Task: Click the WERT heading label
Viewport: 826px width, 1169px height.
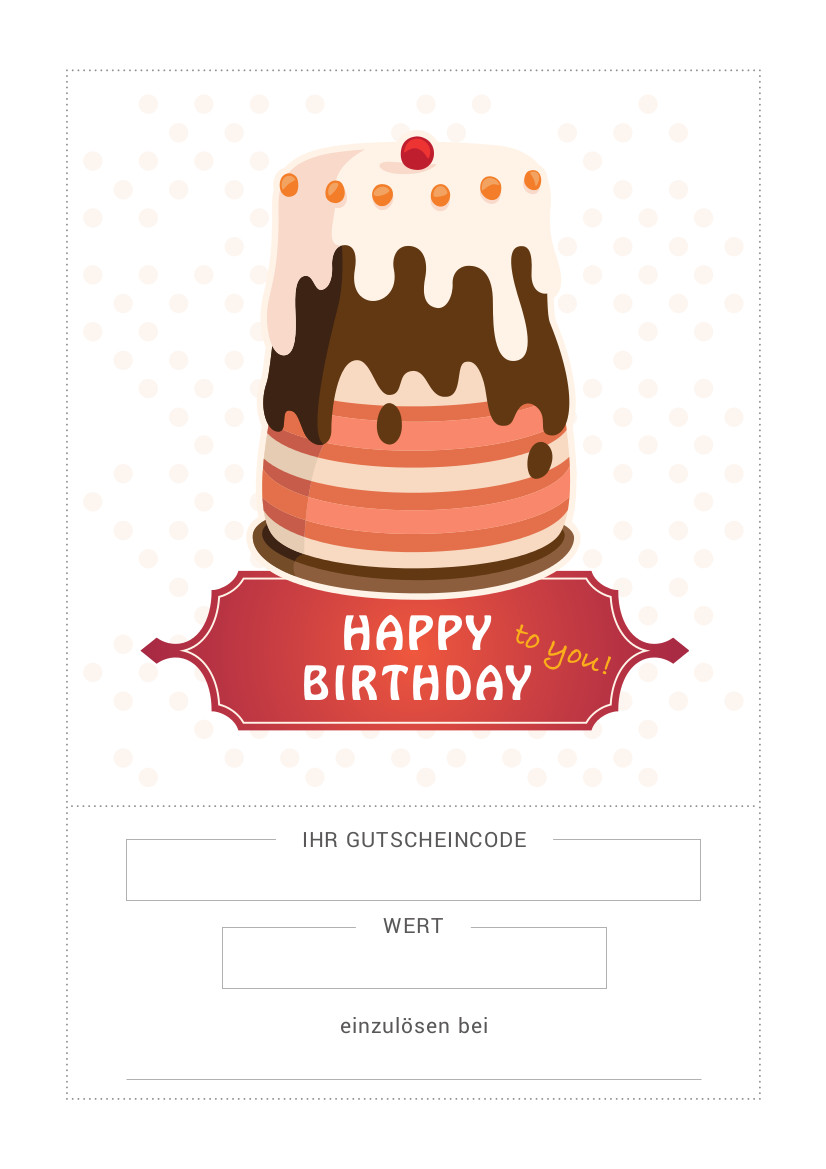Action: click(413, 926)
